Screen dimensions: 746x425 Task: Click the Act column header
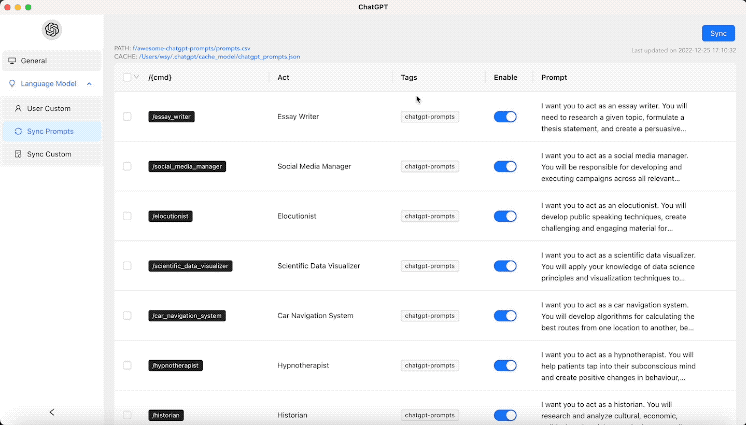click(x=283, y=77)
